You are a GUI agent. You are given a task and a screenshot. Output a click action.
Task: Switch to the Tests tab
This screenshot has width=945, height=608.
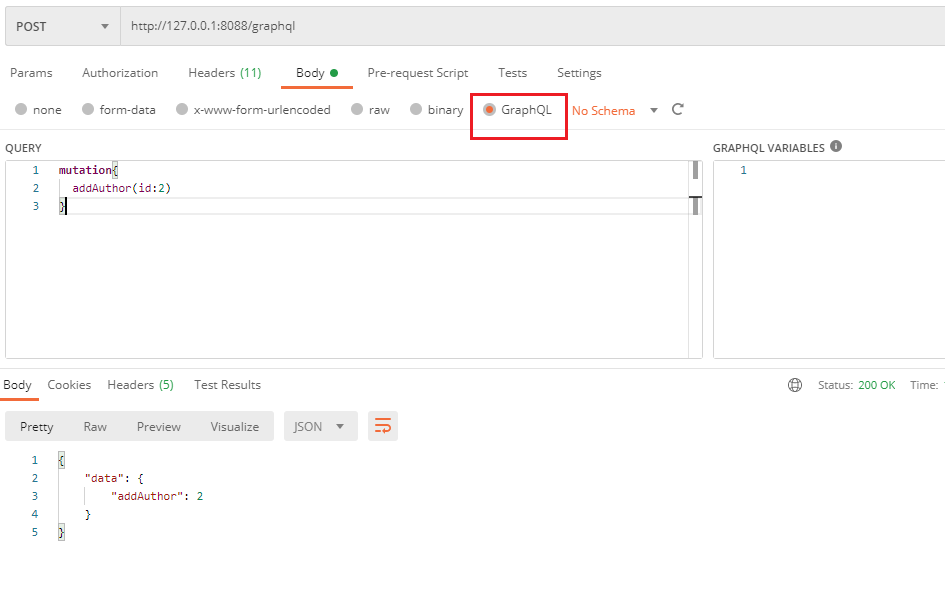[512, 73]
